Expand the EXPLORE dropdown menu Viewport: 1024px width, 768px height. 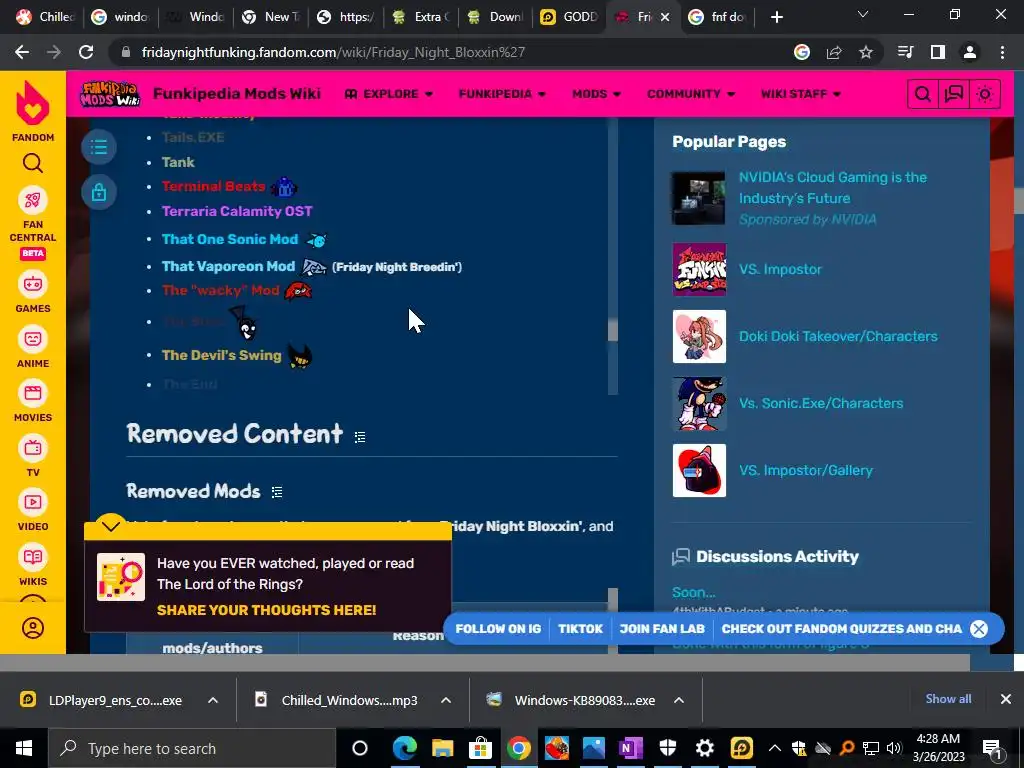[x=389, y=94]
